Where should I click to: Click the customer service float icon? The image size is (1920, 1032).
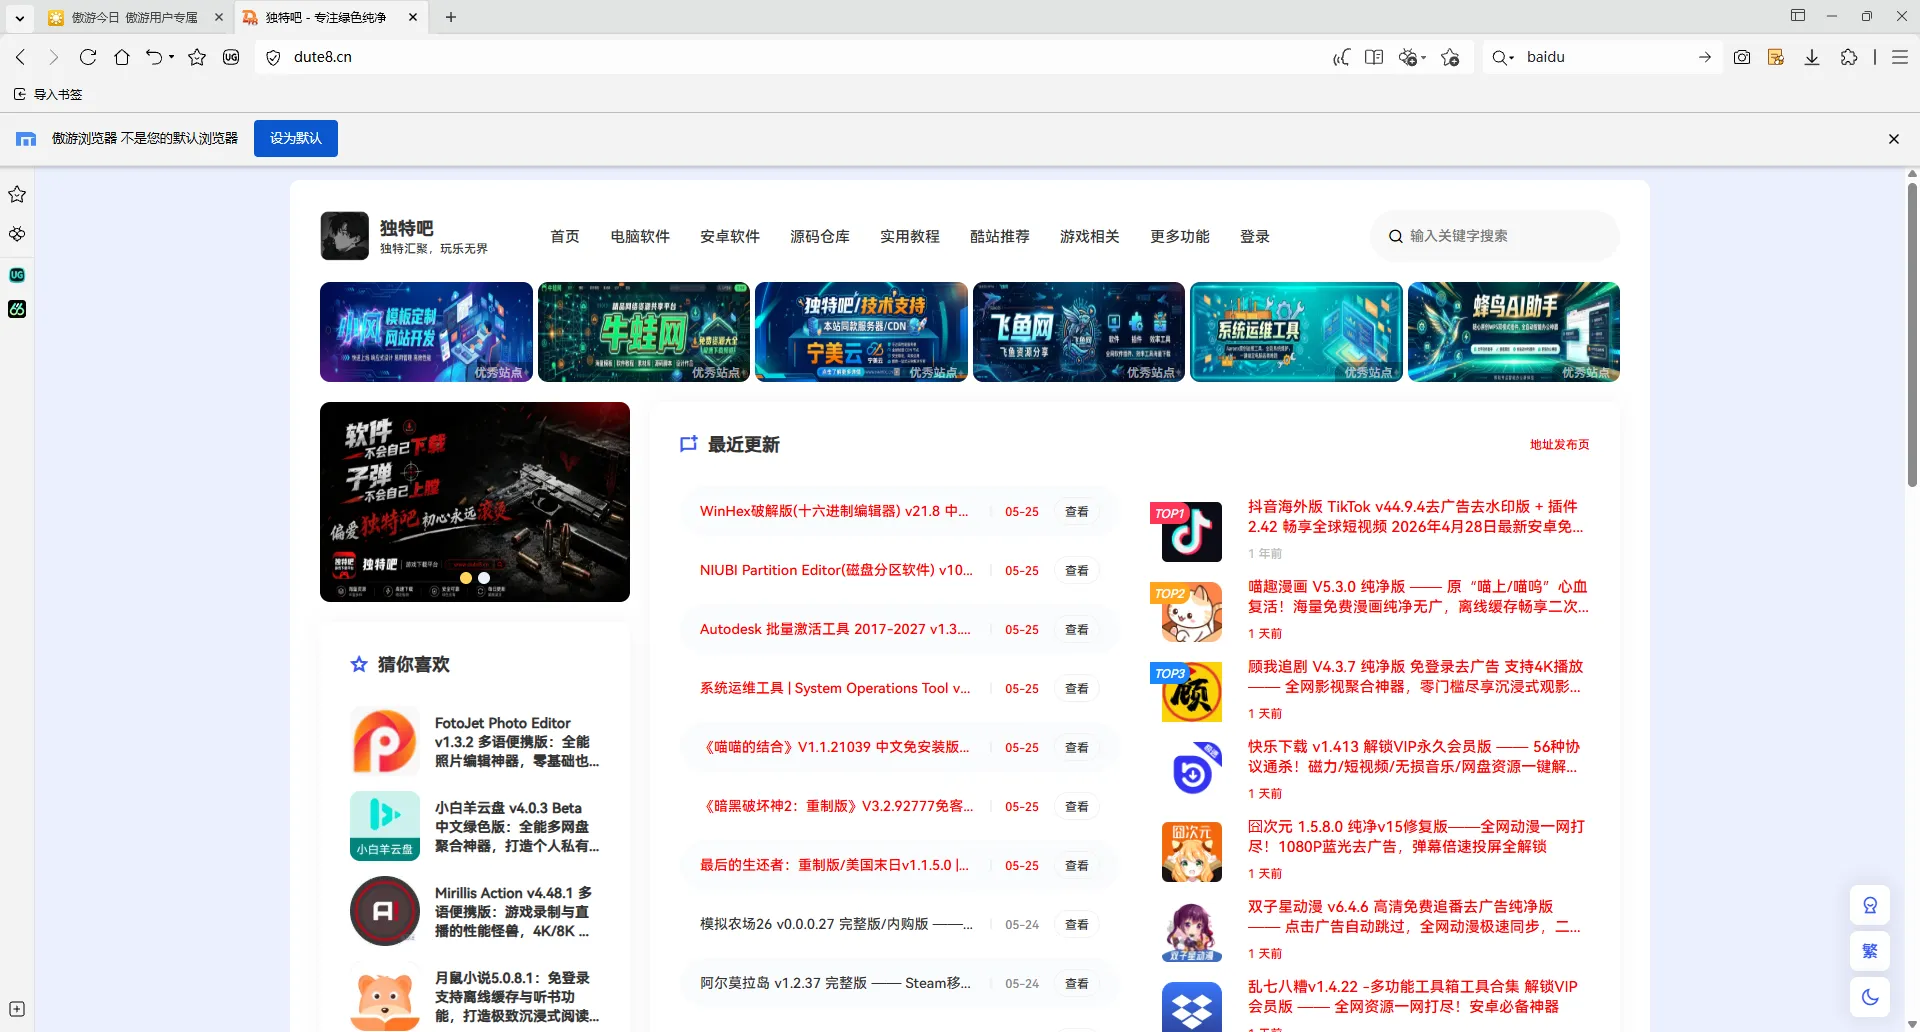[1870, 906]
